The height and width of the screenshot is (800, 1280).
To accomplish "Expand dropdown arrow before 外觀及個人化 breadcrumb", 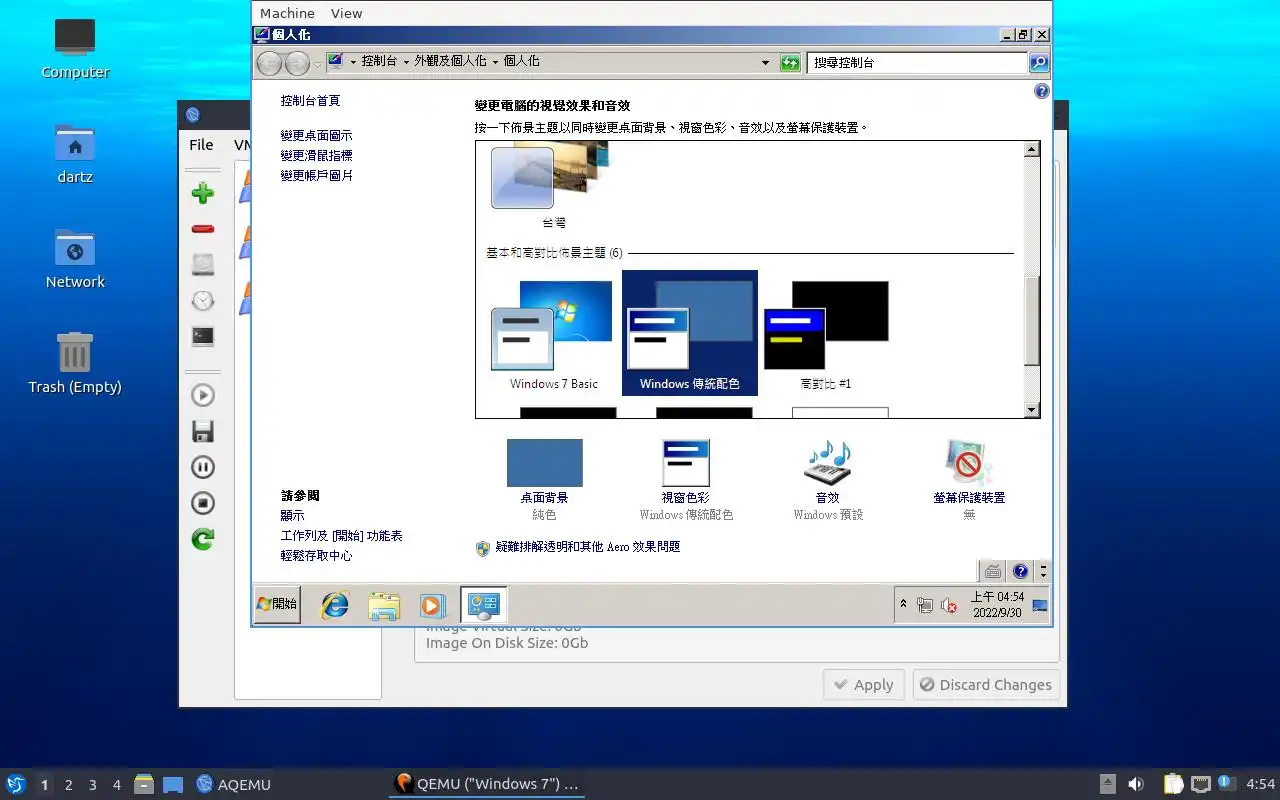I will (x=406, y=62).
